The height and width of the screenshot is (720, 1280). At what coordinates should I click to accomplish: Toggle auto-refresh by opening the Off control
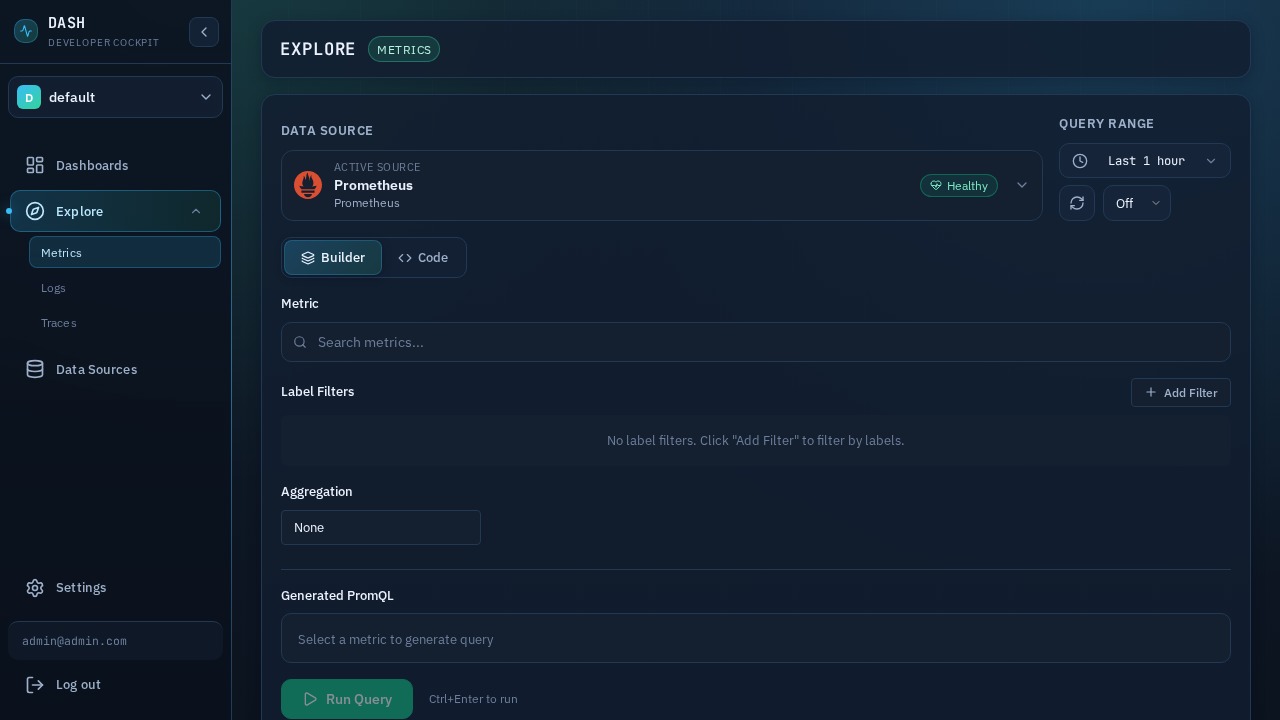coord(1137,203)
